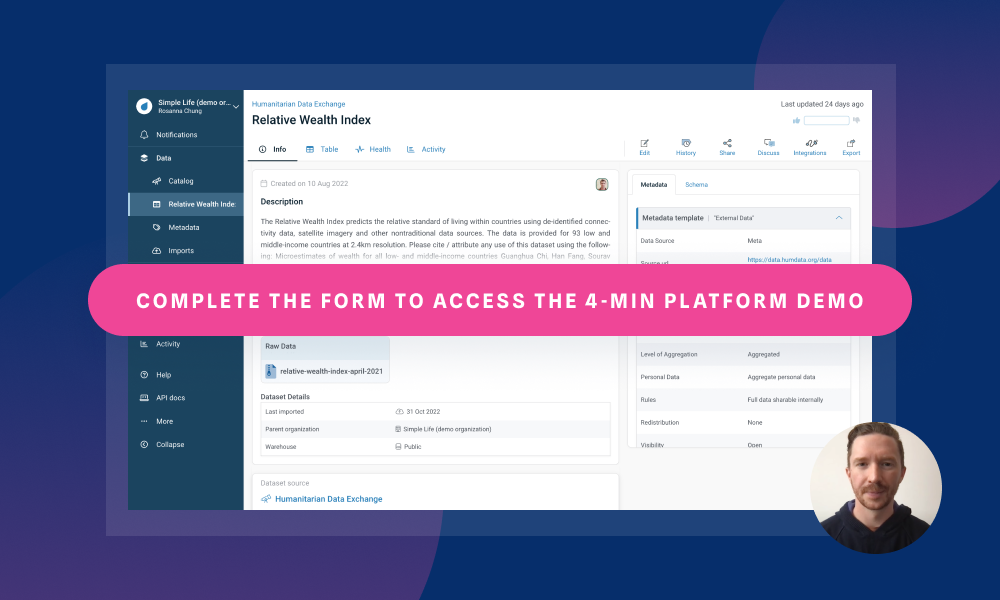Collapse the sidebar navigation
Viewport: 1000px width, 600px height.
[x=165, y=444]
